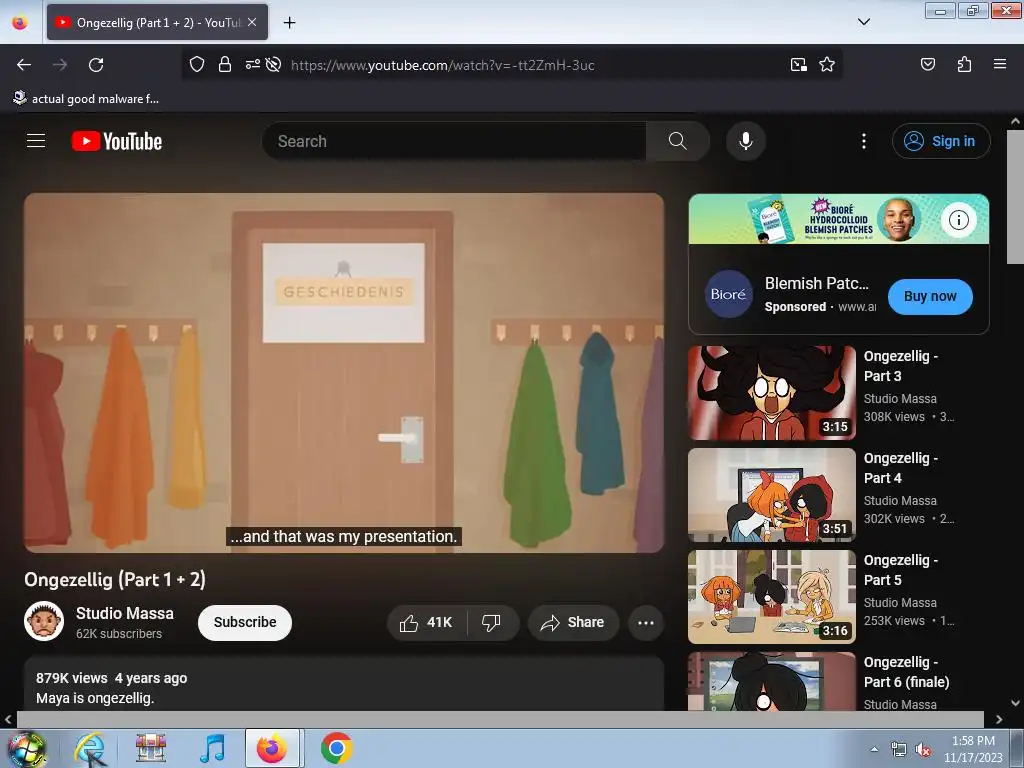Go back to the previous page
The height and width of the screenshot is (768, 1024).
click(24, 65)
